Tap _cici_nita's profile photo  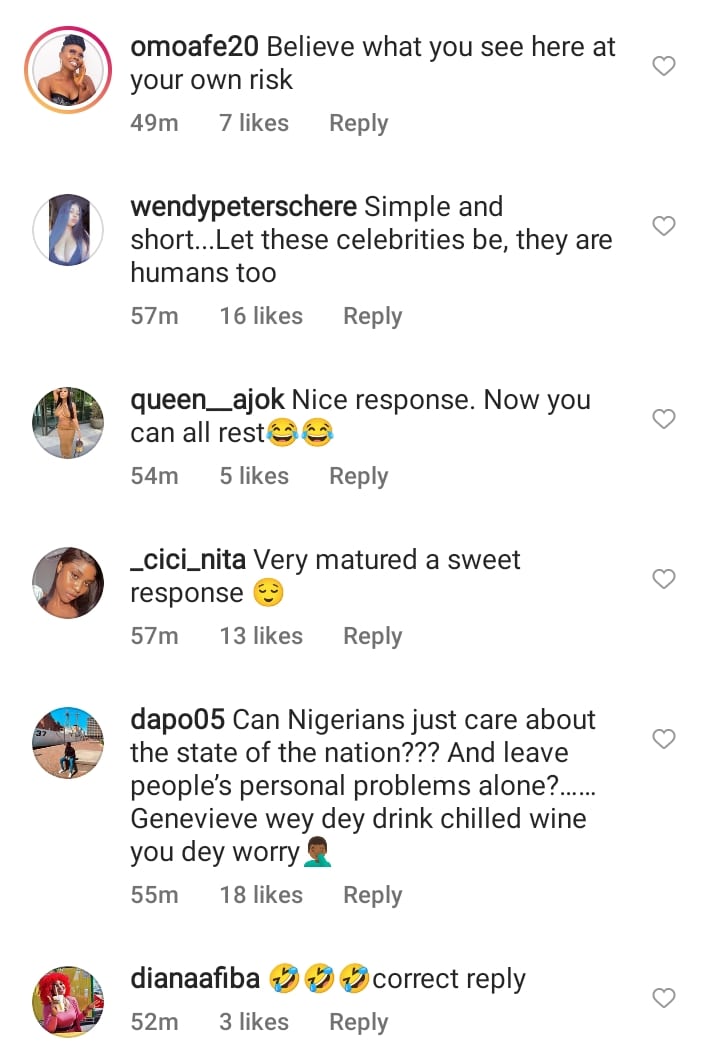point(68,582)
